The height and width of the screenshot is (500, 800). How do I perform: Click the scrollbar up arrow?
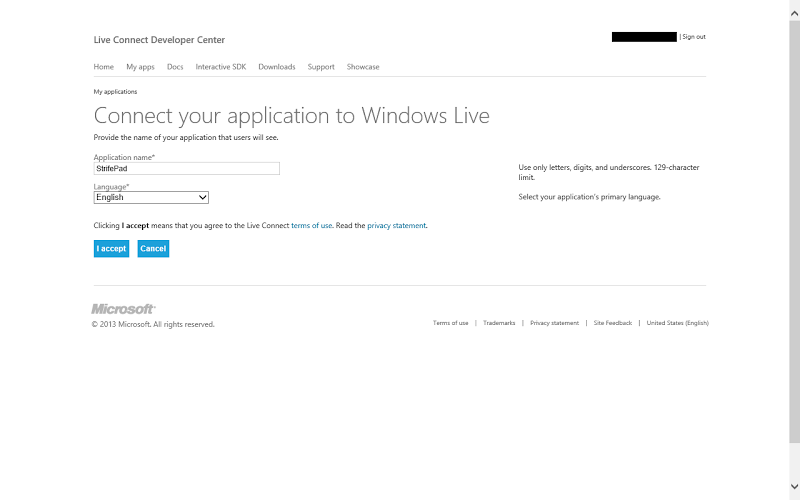coord(794,14)
